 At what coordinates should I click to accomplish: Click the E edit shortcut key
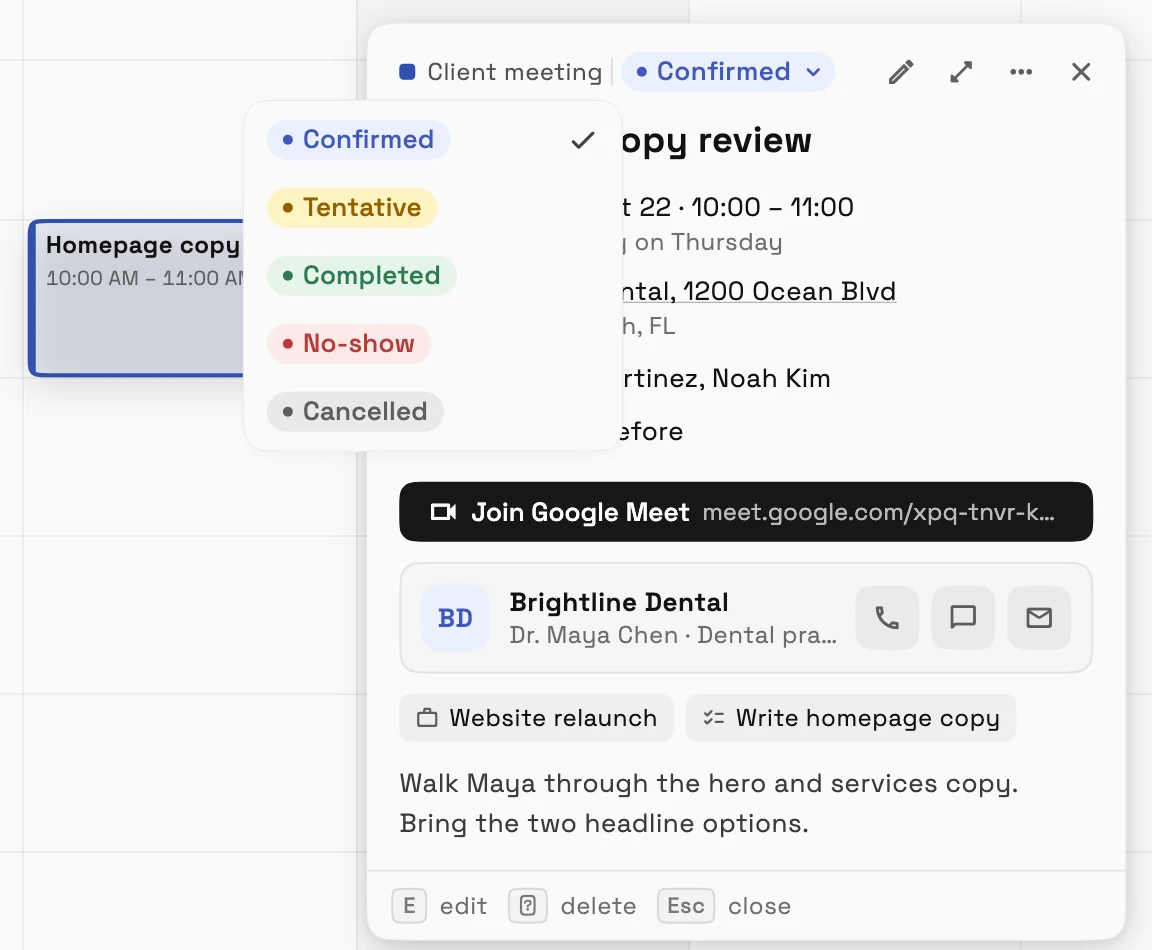pyautogui.click(x=409, y=906)
